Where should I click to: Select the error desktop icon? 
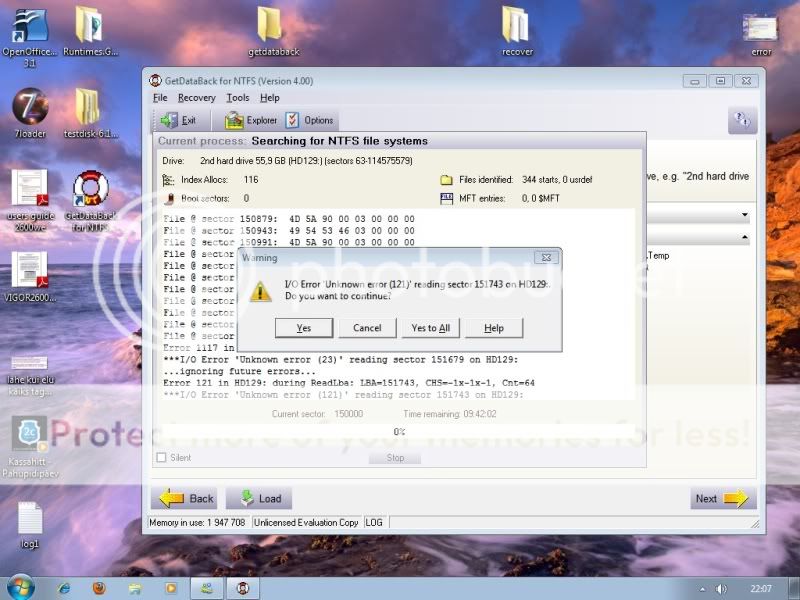[x=760, y=35]
